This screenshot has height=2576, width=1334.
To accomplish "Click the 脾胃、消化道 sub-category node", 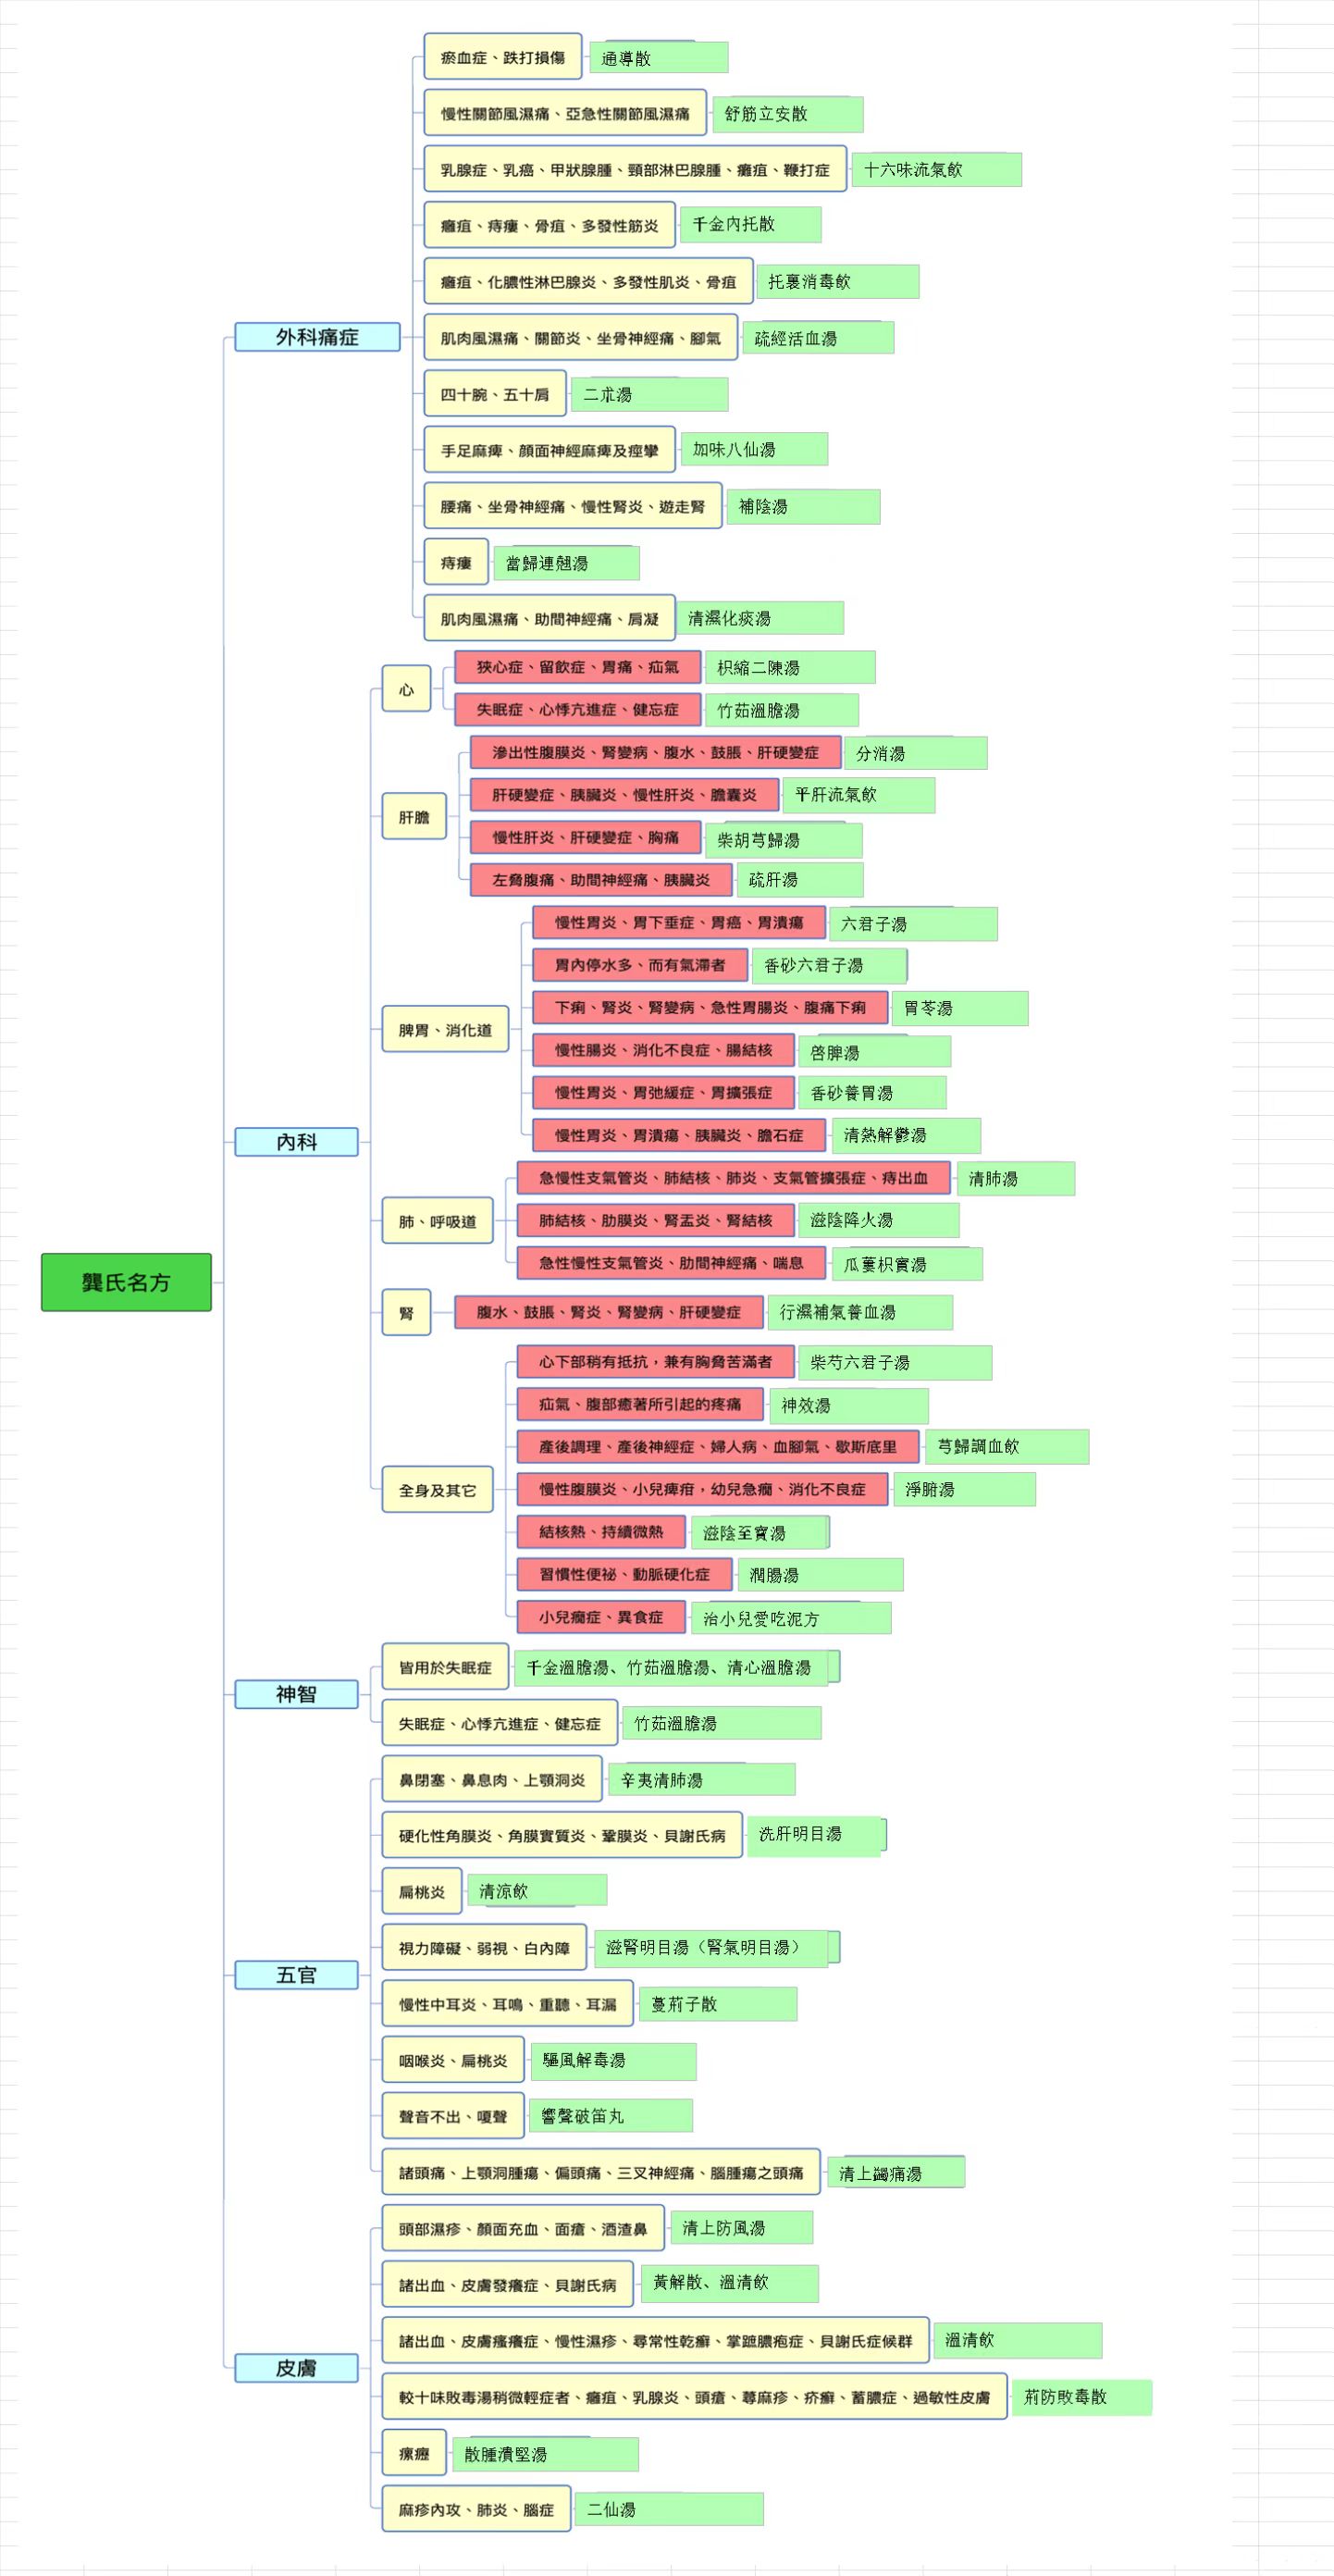I will [445, 1030].
